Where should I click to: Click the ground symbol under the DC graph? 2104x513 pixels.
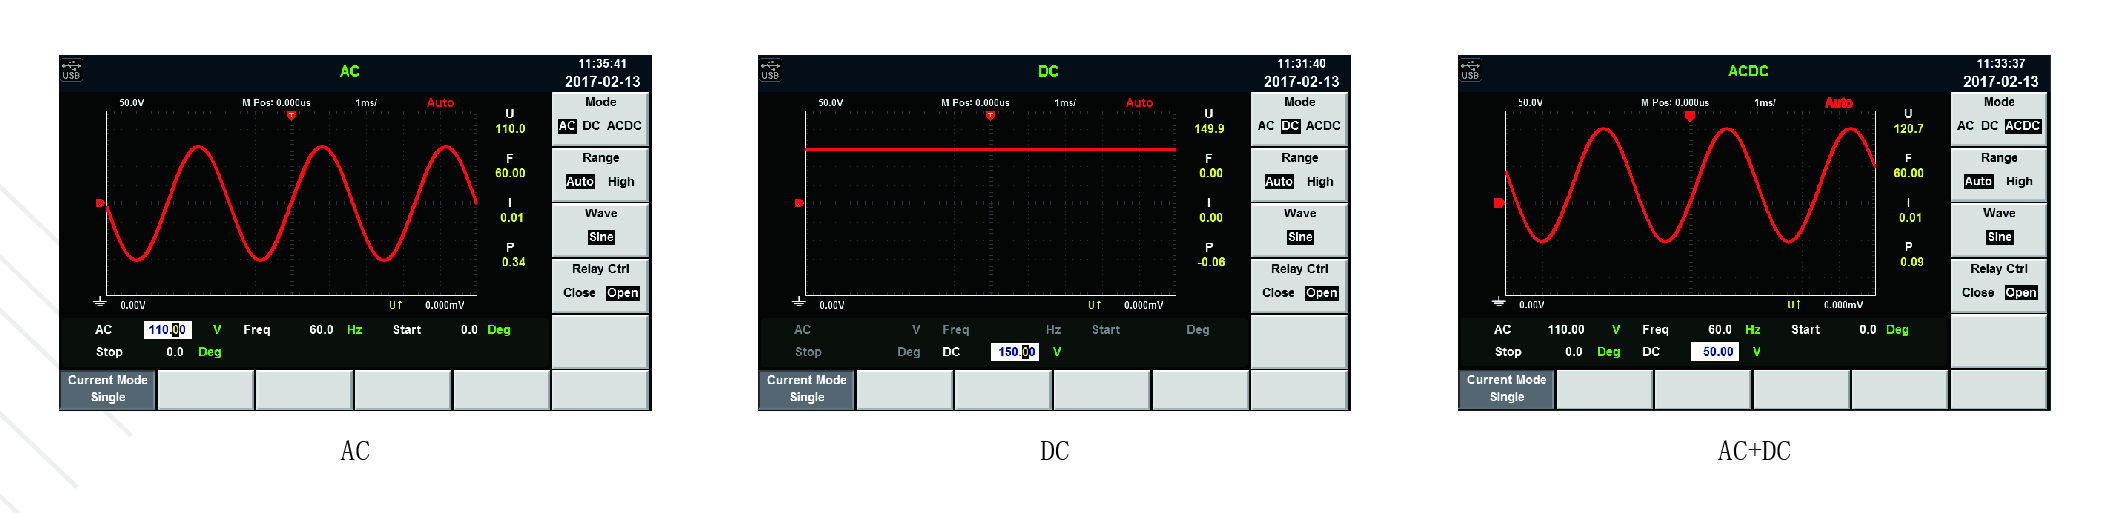tap(798, 301)
